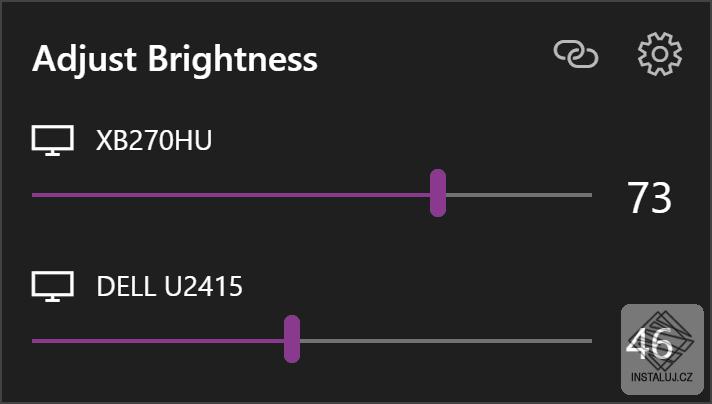Click the far left end of XB270HU slider track

[36, 194]
